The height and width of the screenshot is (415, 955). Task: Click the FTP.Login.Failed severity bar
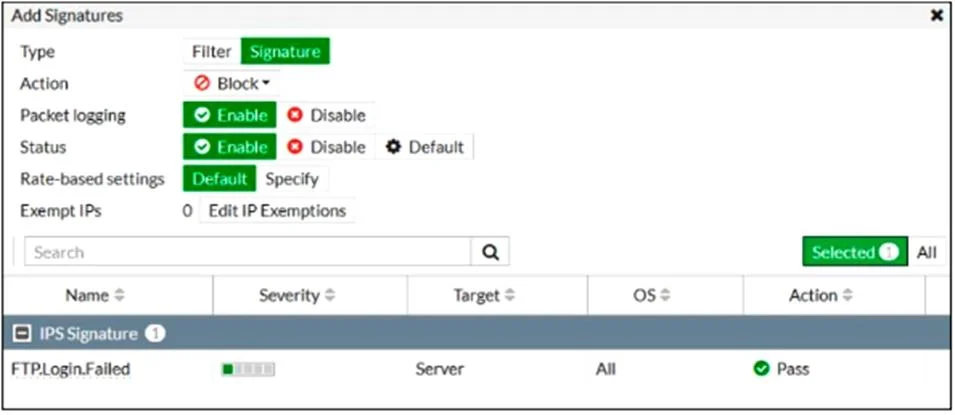(x=248, y=369)
